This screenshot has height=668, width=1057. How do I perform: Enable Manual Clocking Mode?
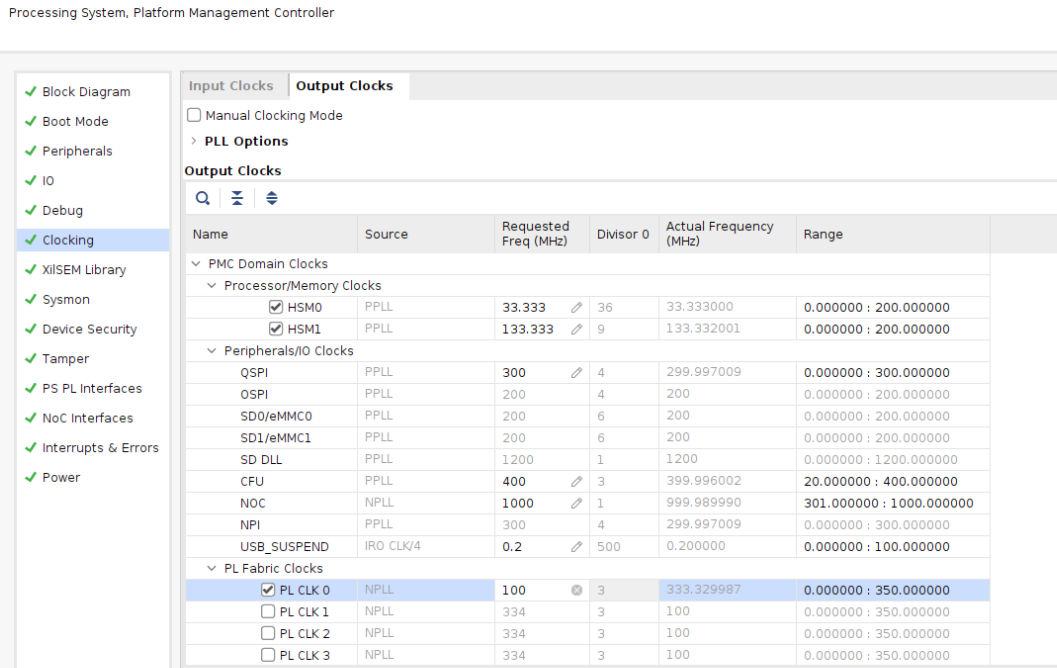pyautogui.click(x=192, y=115)
